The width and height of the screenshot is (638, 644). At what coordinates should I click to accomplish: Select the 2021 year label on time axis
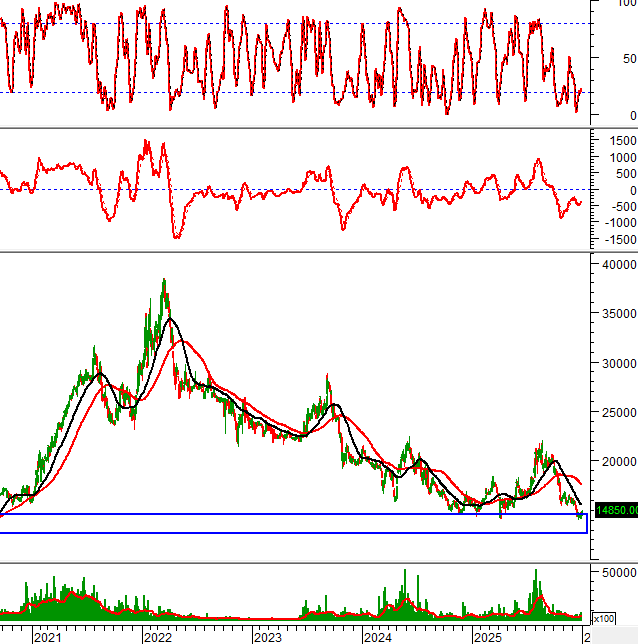point(46,636)
